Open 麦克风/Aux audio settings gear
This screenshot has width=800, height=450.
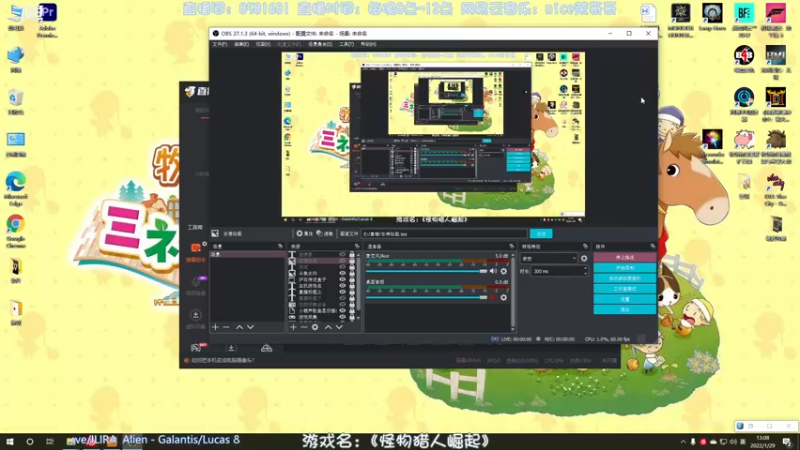[504, 271]
